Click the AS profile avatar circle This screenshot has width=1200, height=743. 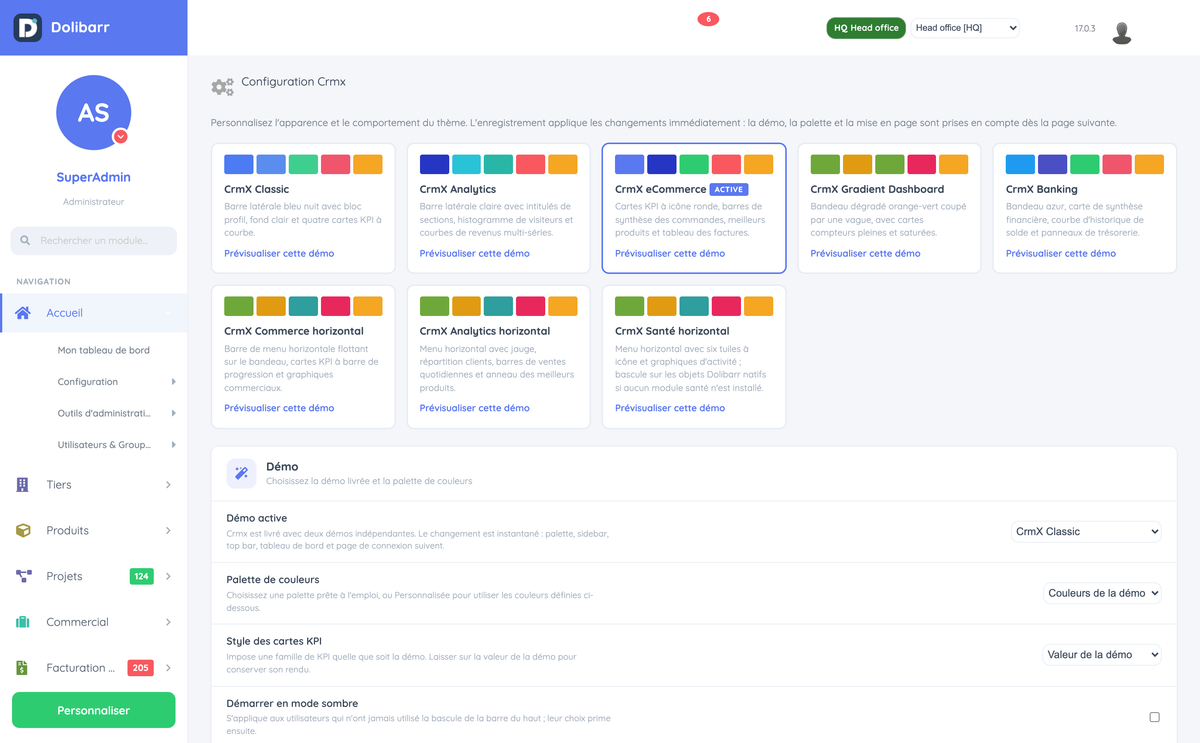point(94,112)
